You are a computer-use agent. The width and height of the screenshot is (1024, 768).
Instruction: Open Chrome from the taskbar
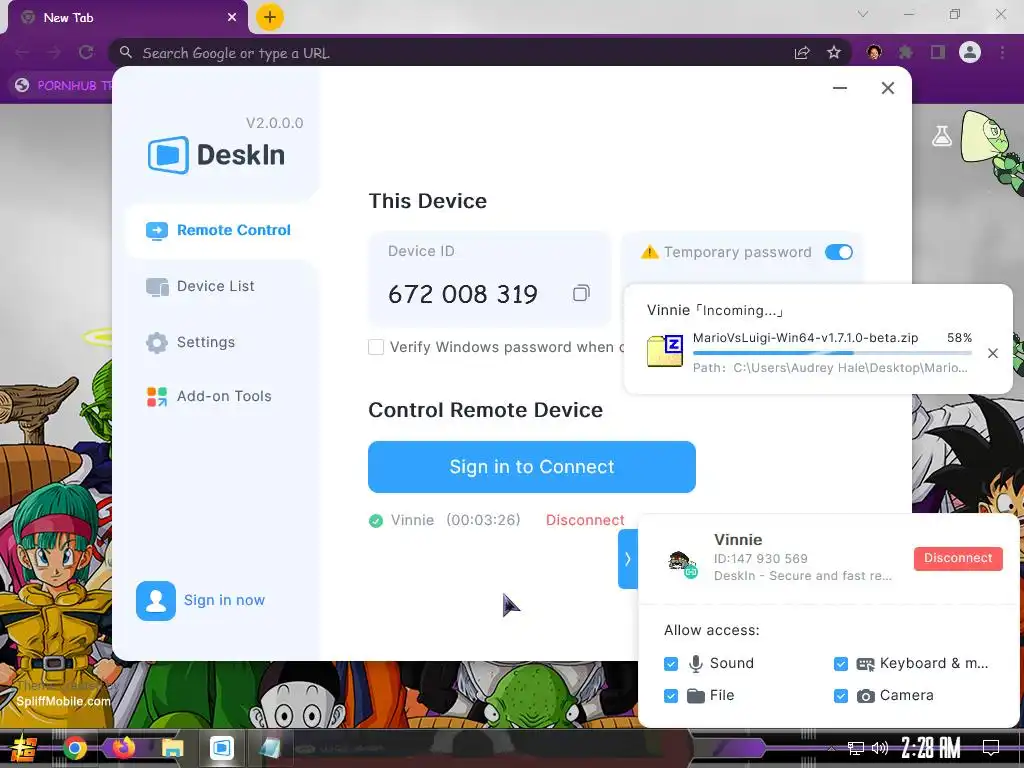pyautogui.click(x=75, y=748)
